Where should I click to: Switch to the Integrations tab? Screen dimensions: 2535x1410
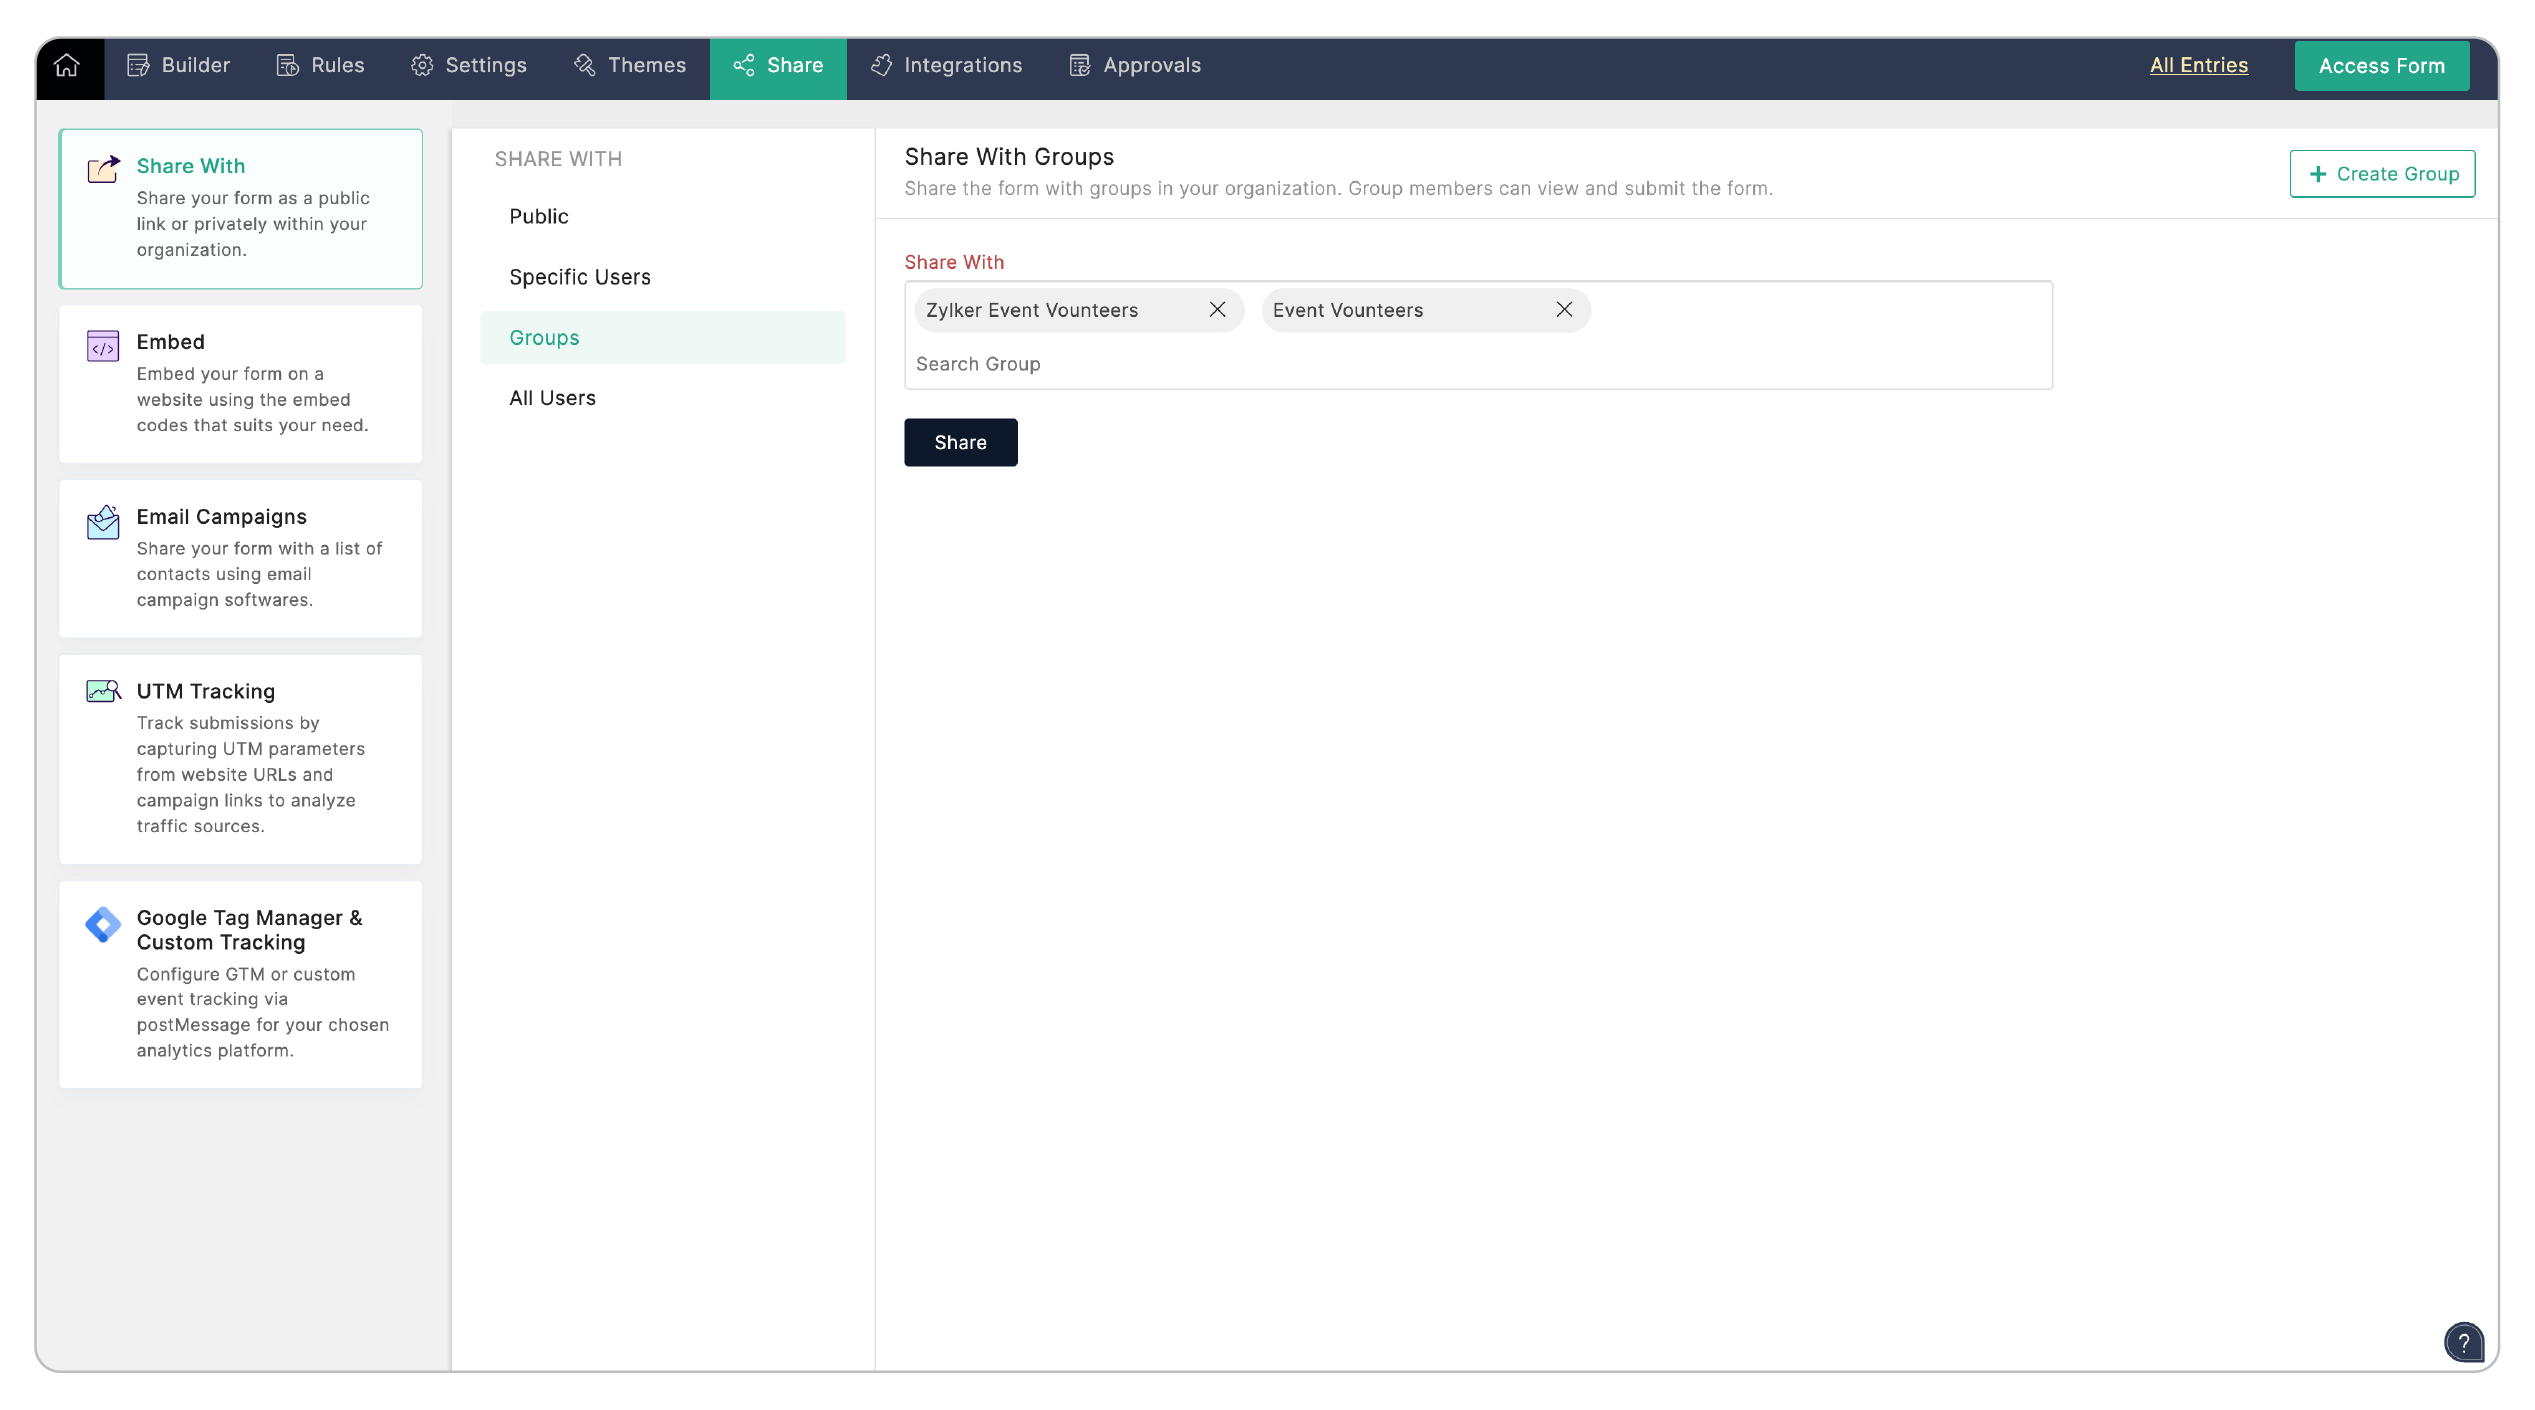[946, 66]
